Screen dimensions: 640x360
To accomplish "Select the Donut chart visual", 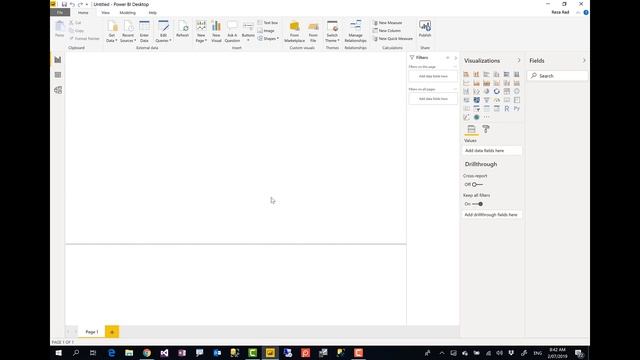I will click(496, 91).
